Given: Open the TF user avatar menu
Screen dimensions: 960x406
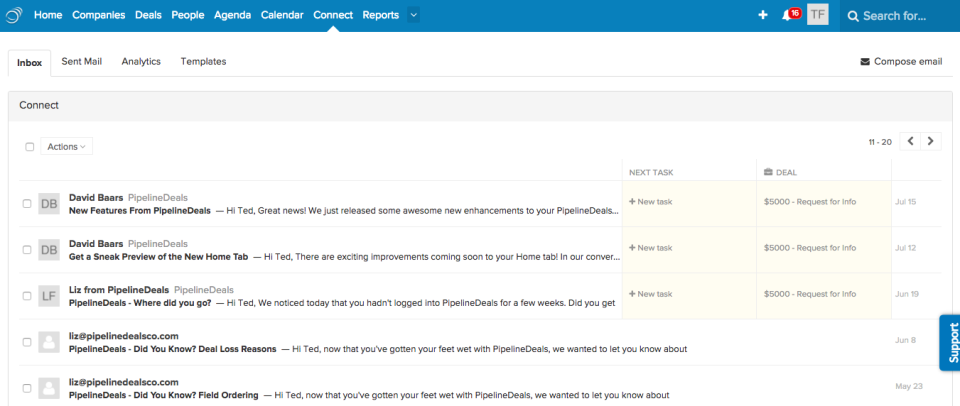Looking at the screenshot, I should click(x=817, y=15).
